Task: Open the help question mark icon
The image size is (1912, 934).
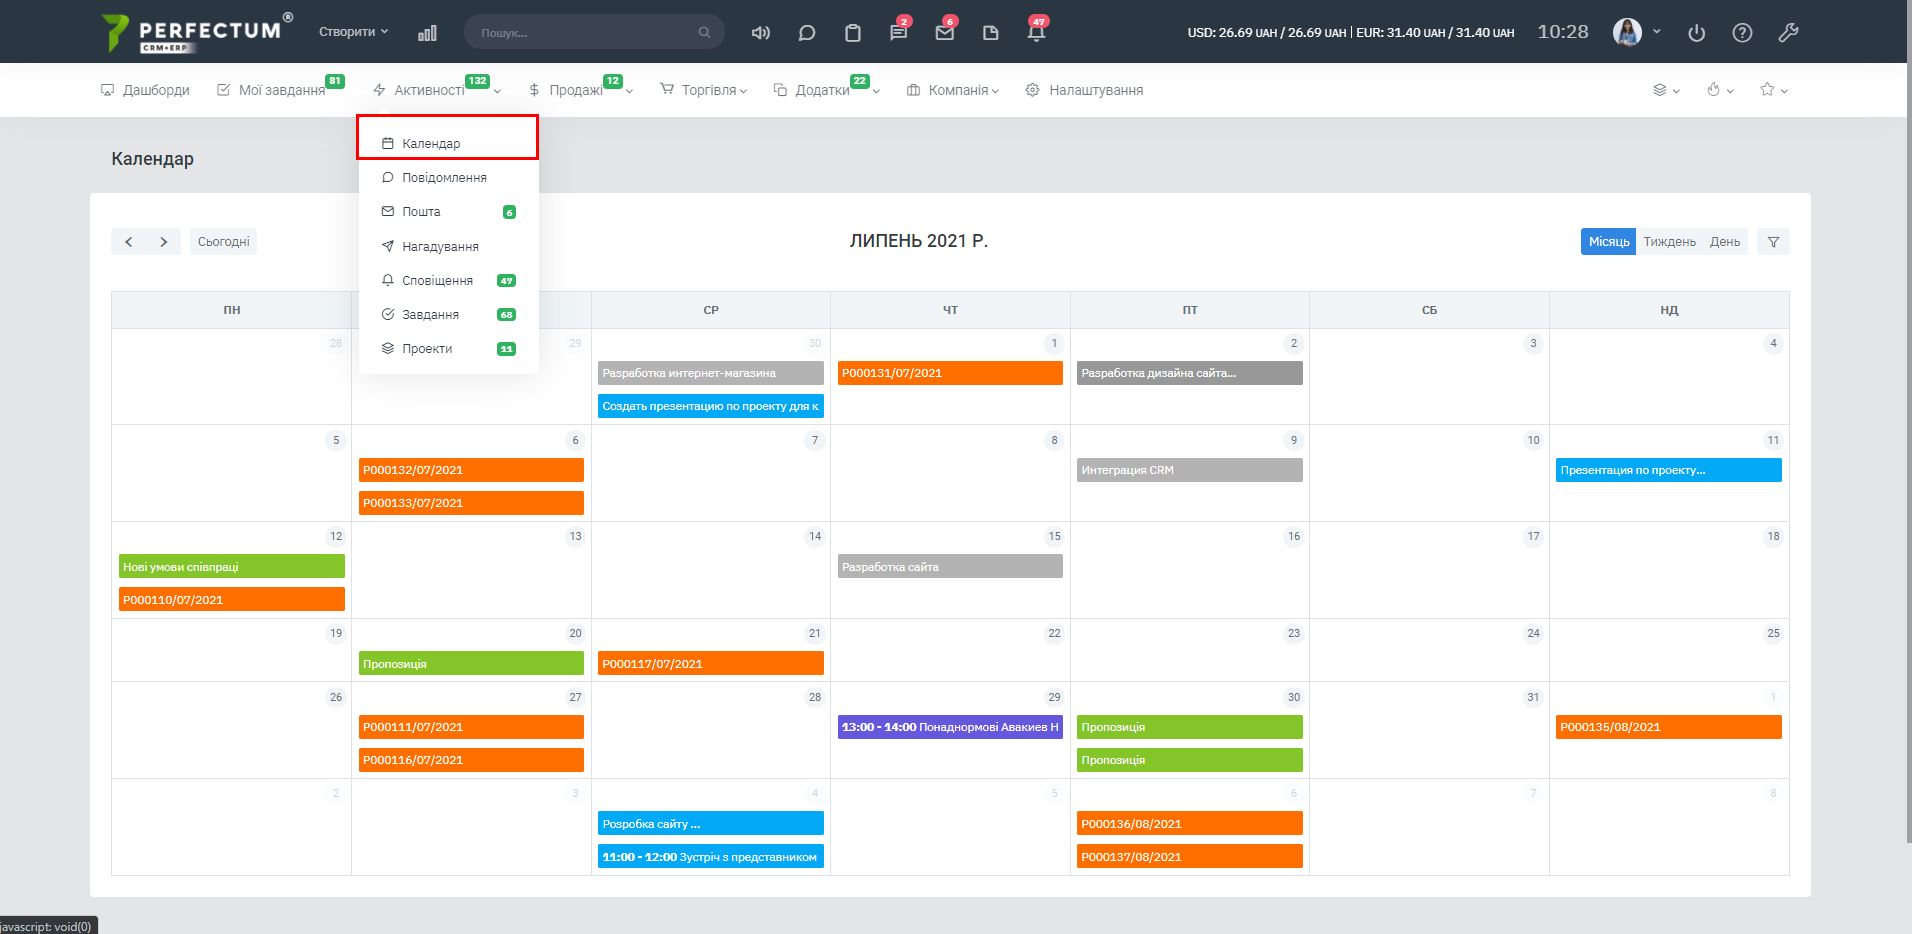Action: click(1742, 33)
